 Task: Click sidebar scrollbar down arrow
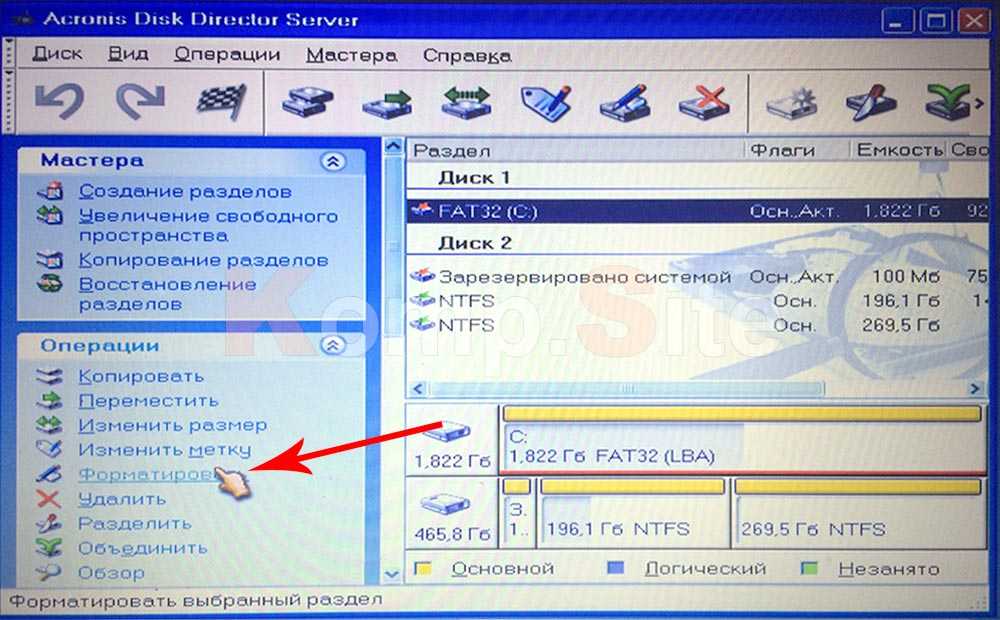(393, 575)
